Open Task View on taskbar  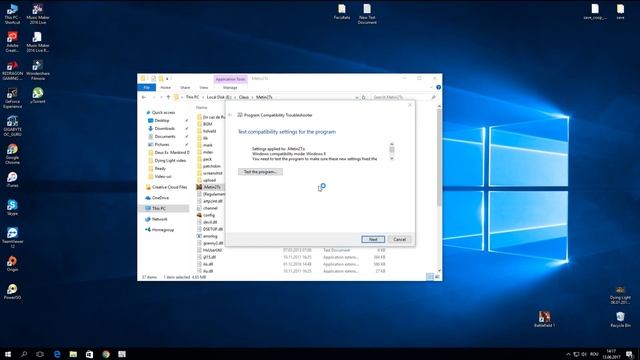click(40, 354)
